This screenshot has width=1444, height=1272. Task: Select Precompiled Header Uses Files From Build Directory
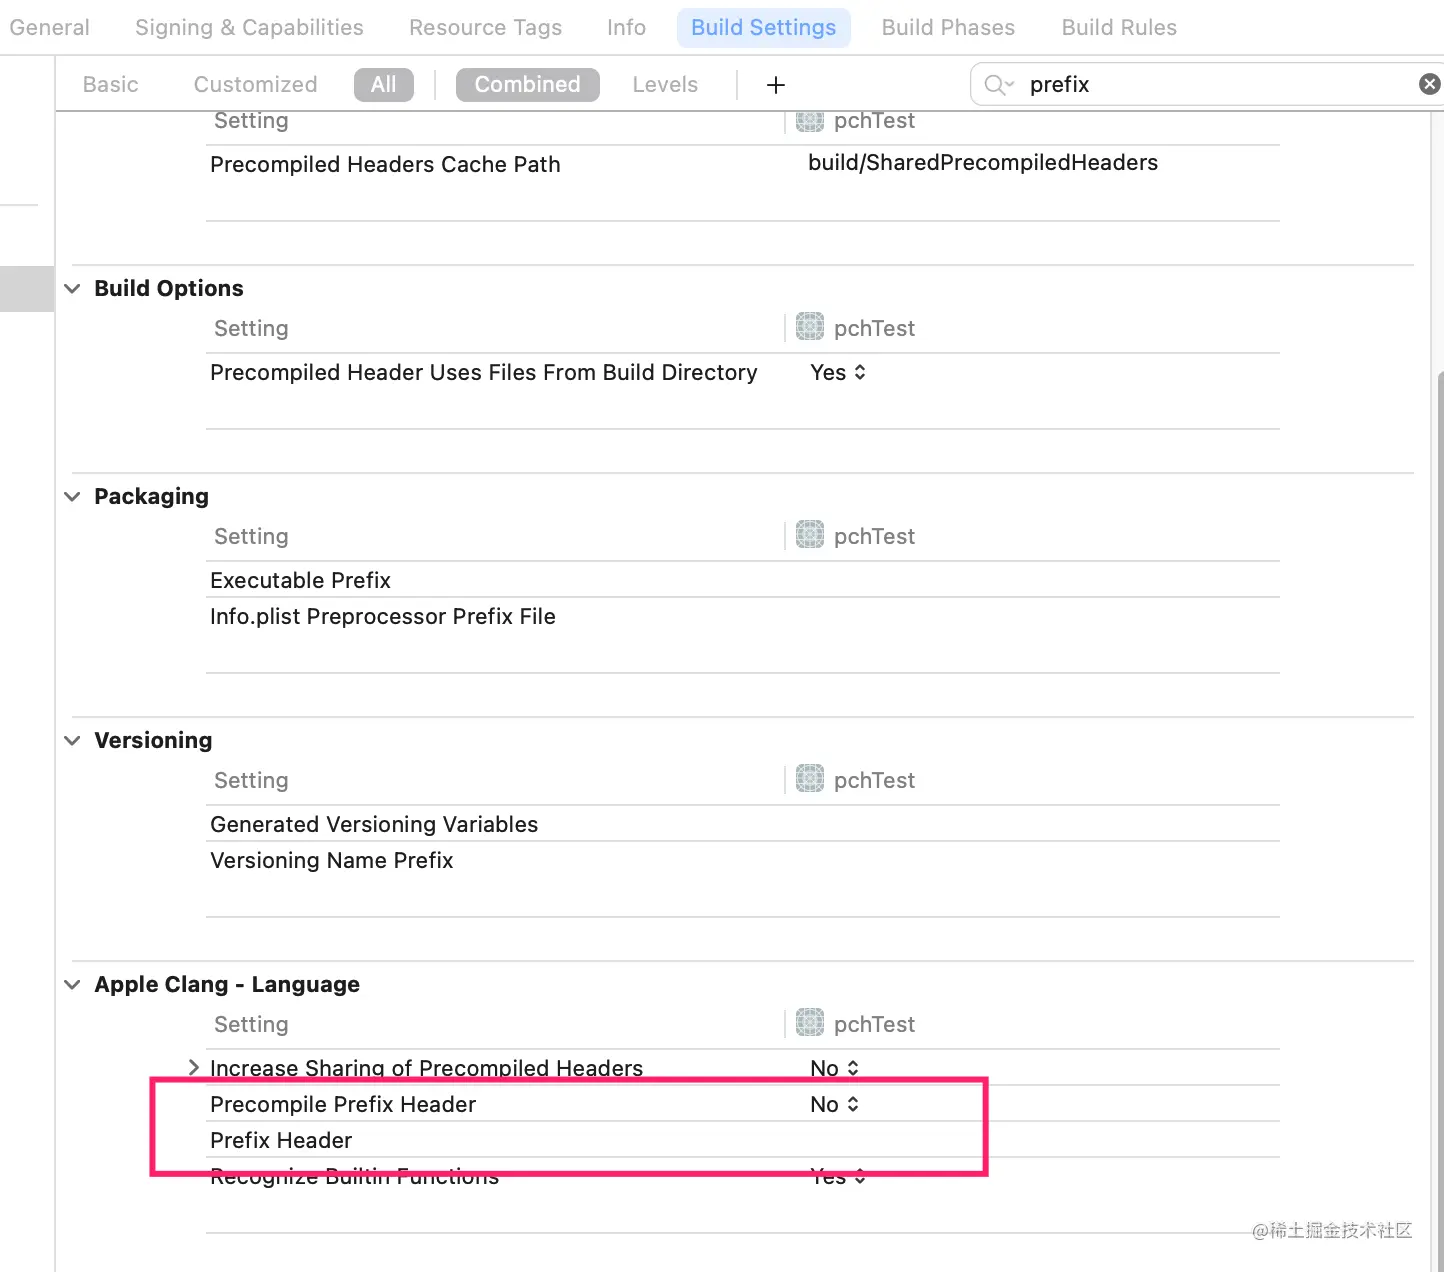click(x=484, y=372)
